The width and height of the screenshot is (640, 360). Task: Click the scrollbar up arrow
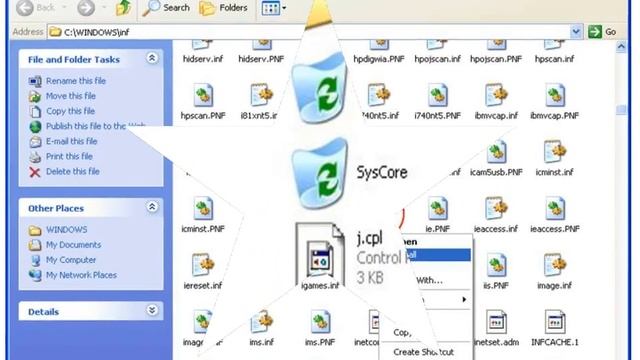[x=621, y=47]
